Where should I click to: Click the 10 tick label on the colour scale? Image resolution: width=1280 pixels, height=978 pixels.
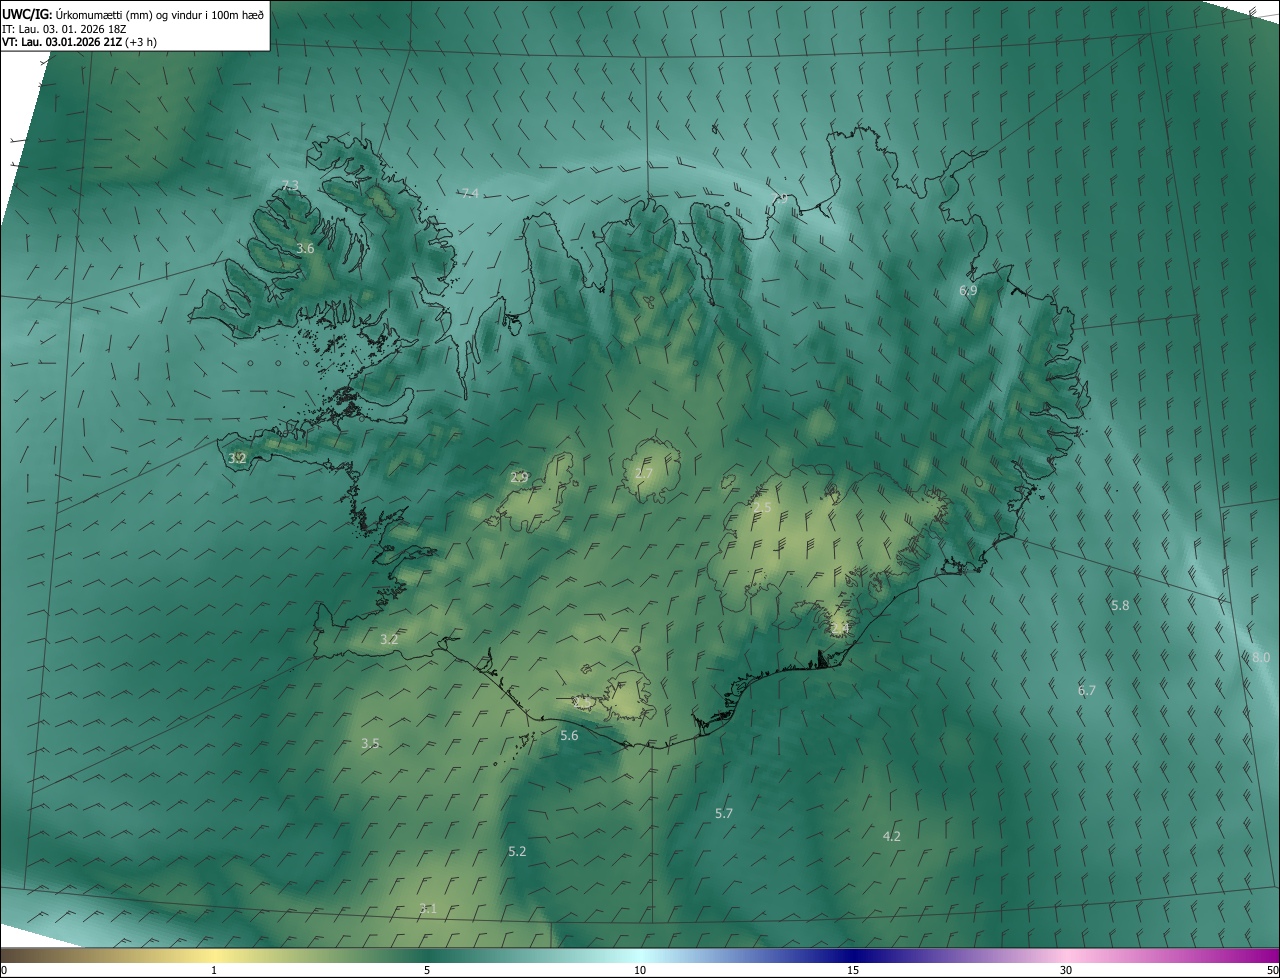pyautogui.click(x=640, y=970)
